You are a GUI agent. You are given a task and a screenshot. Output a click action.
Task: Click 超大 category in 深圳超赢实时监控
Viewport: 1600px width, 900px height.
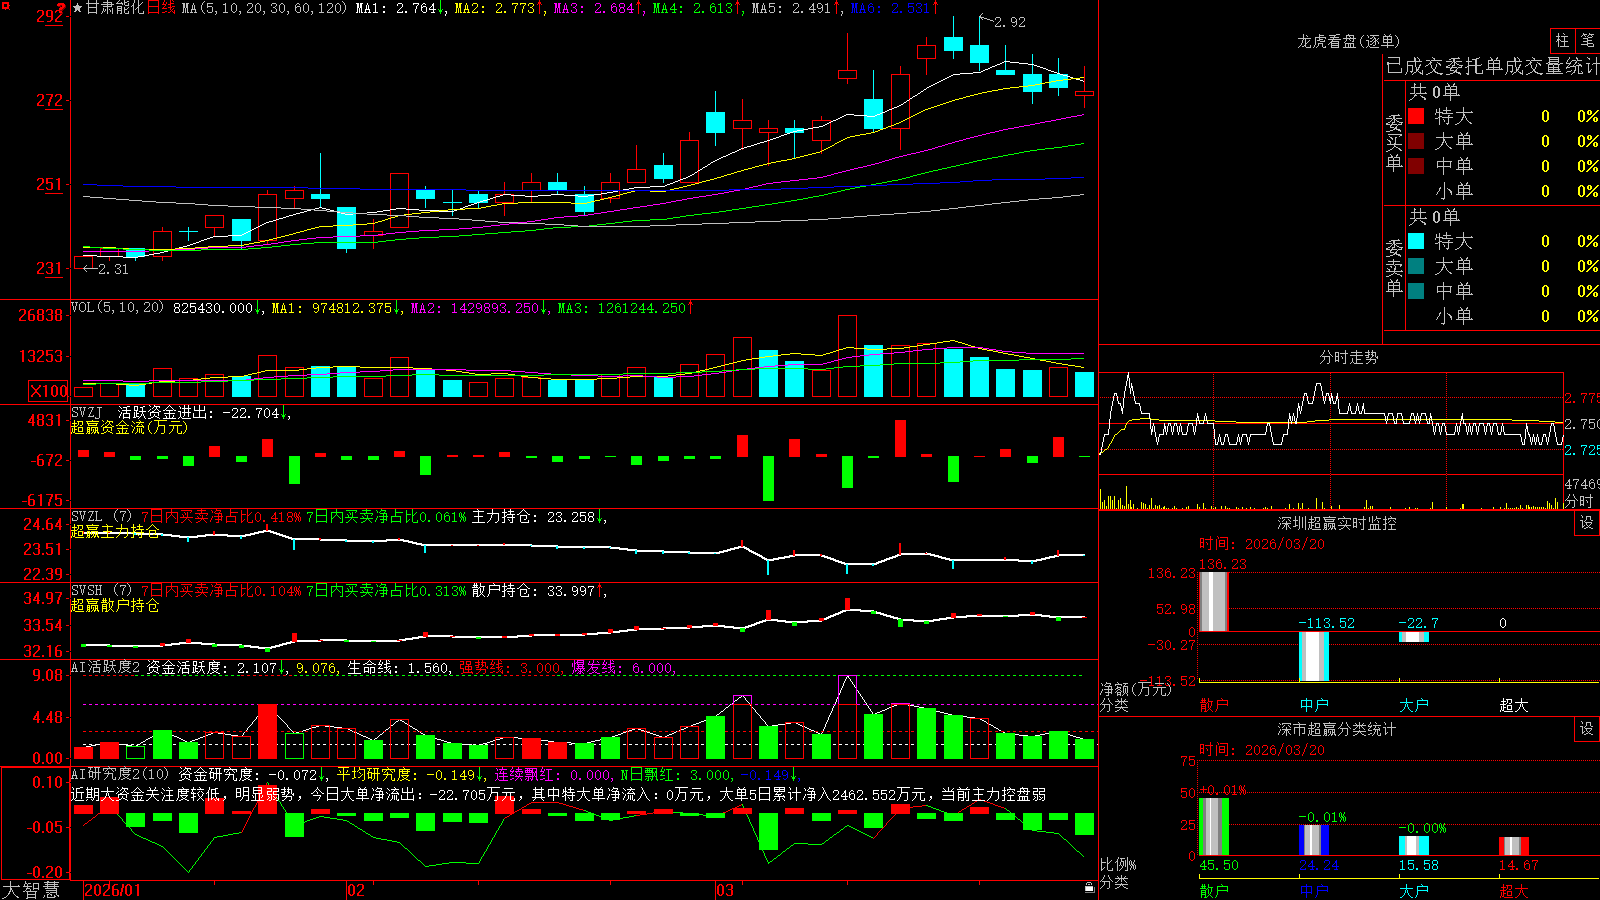click(x=1514, y=705)
